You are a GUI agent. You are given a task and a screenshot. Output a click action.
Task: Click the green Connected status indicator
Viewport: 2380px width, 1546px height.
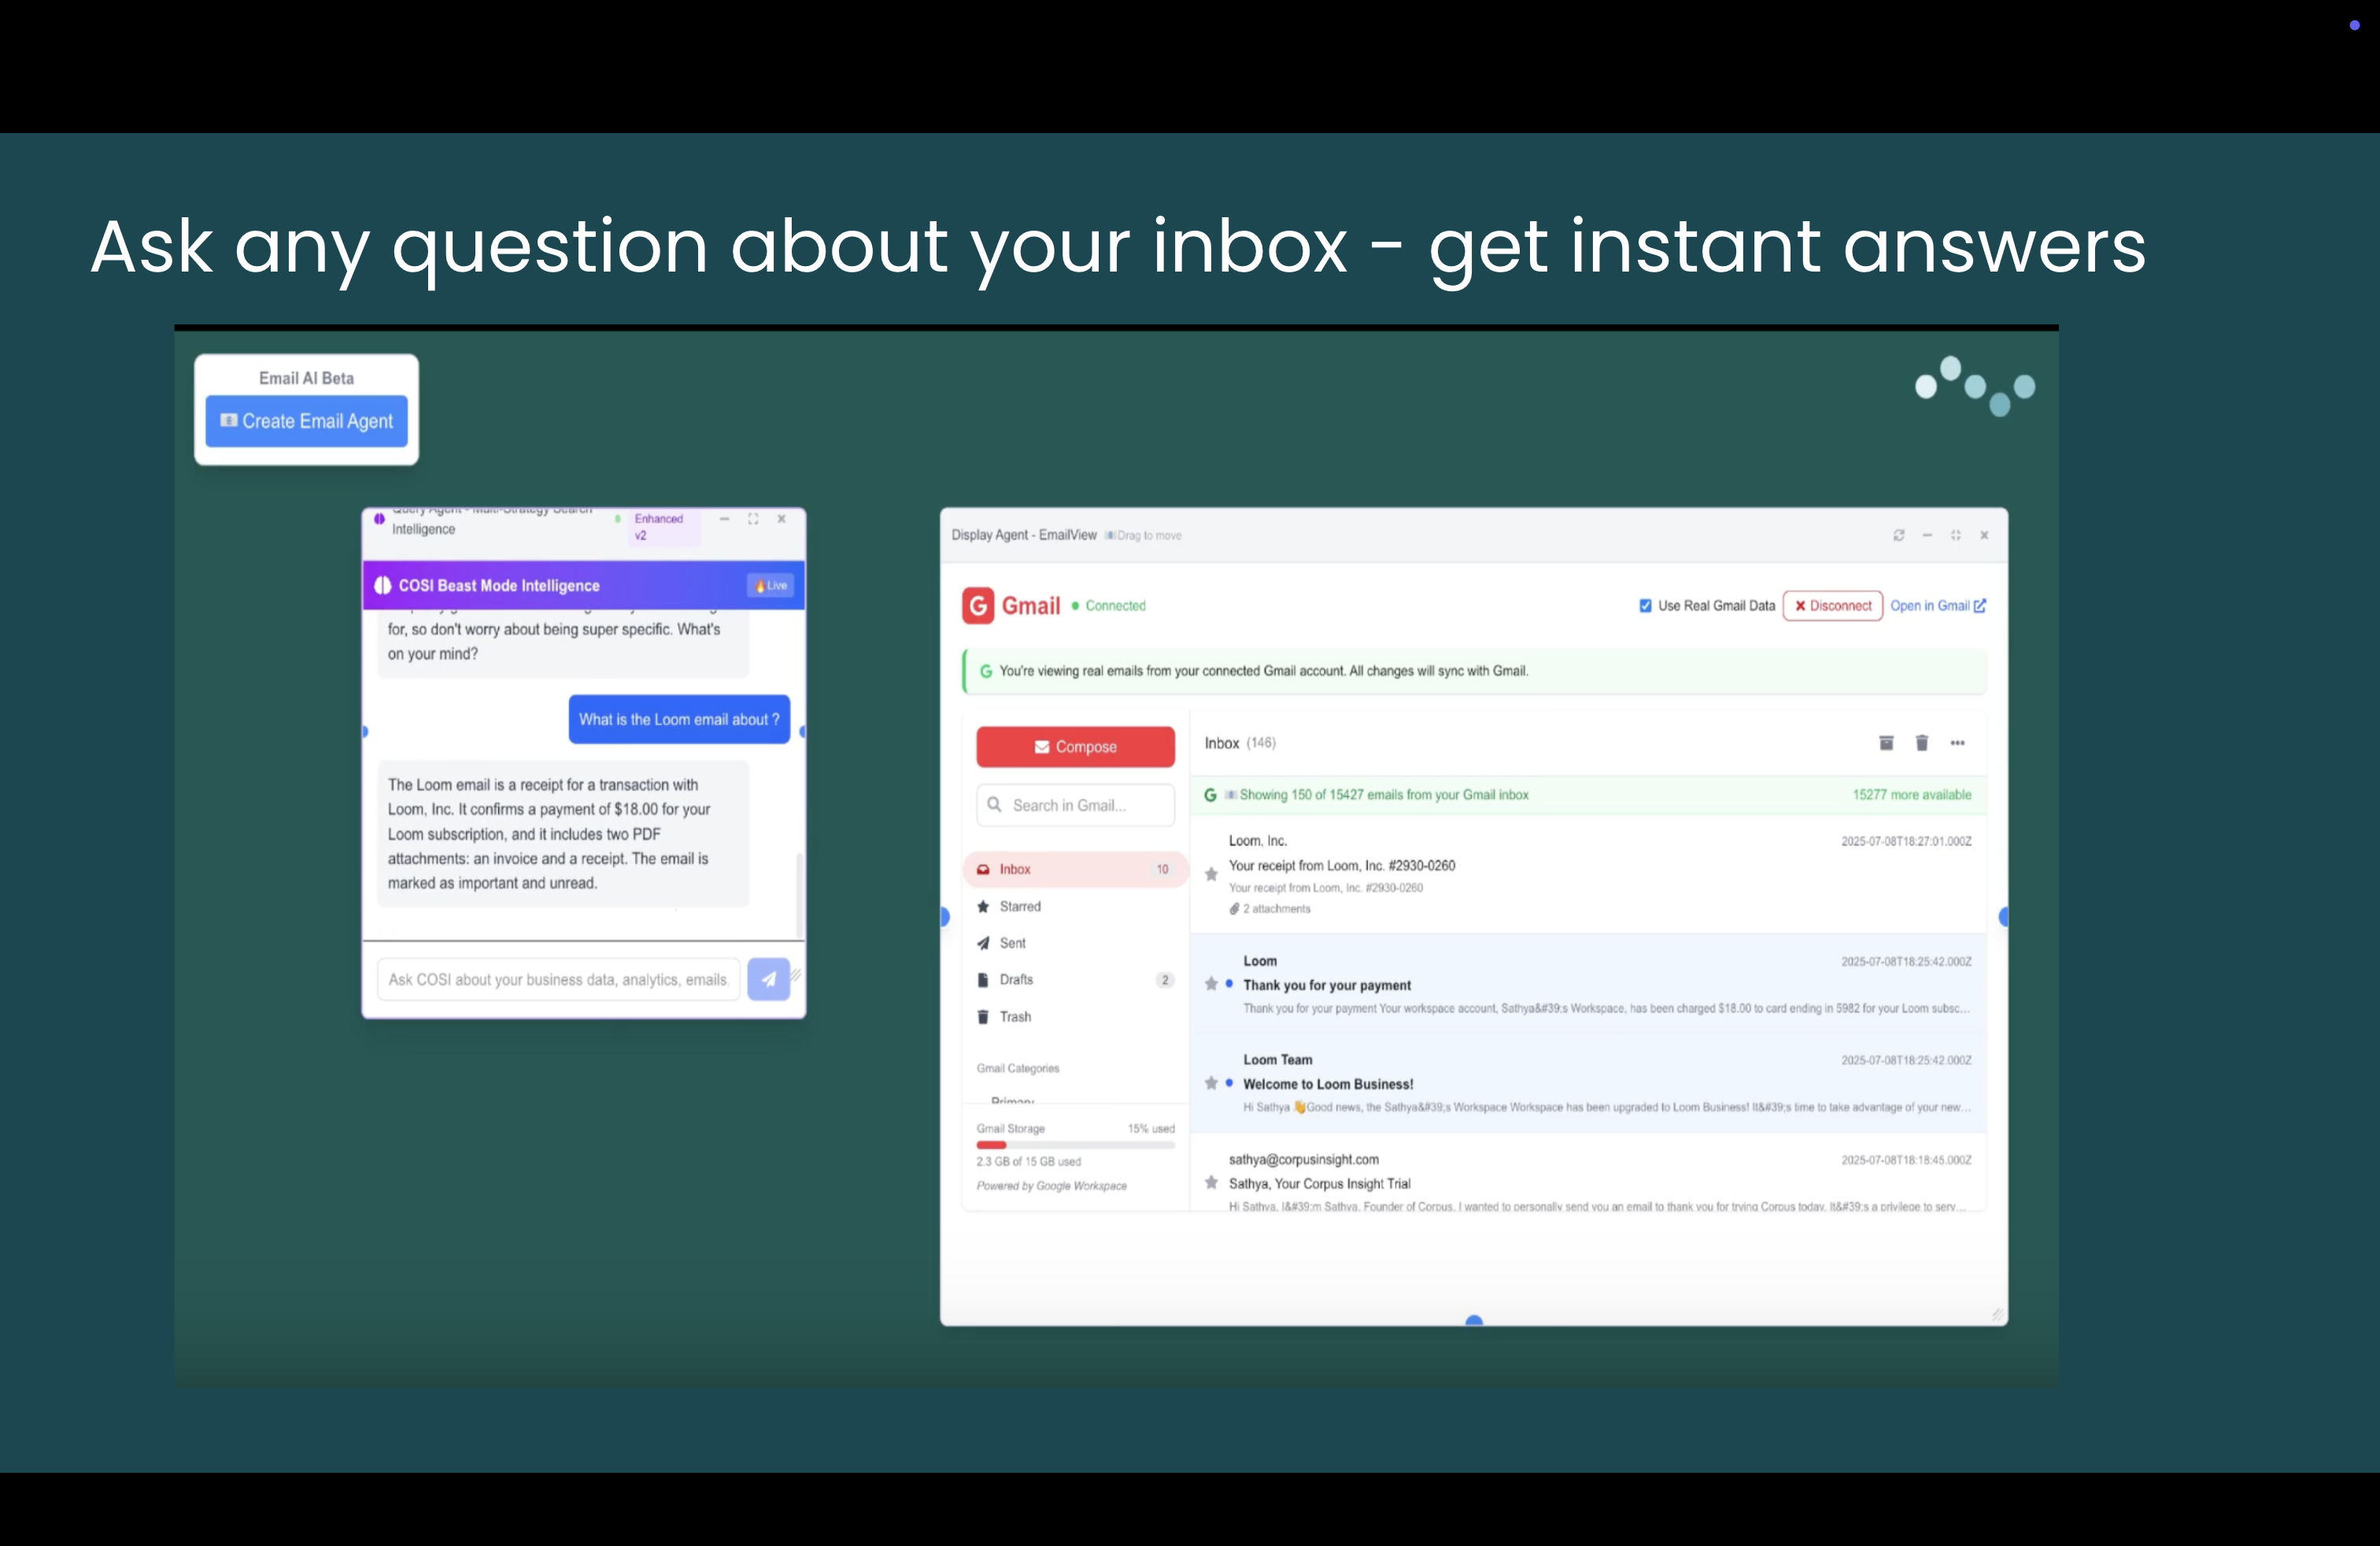[x=1109, y=606]
